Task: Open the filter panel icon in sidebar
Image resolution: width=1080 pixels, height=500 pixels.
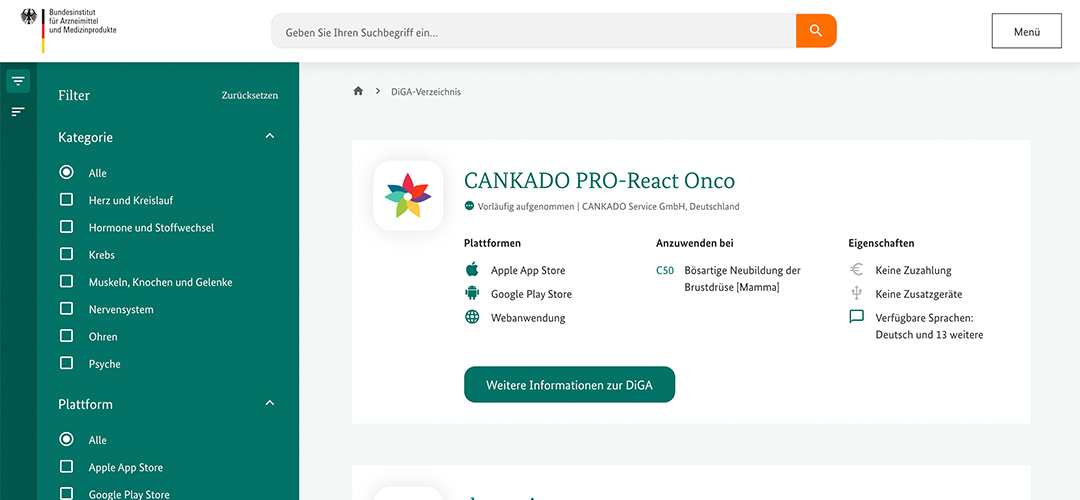Action: [18, 81]
